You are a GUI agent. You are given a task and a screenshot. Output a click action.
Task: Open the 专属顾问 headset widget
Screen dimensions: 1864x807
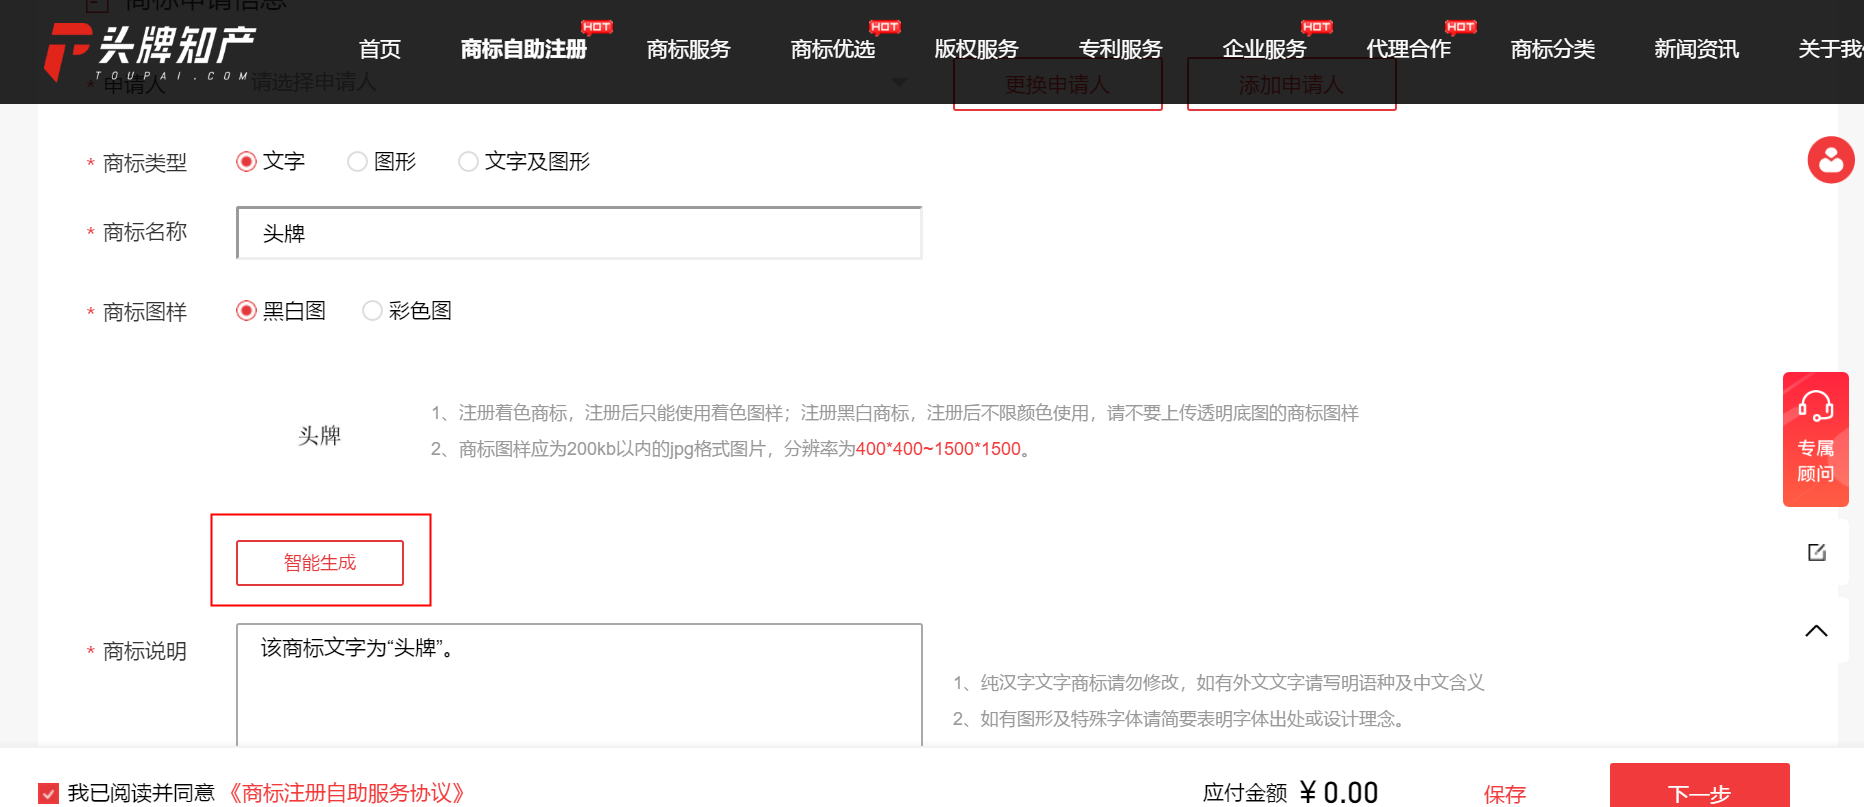[1815, 439]
